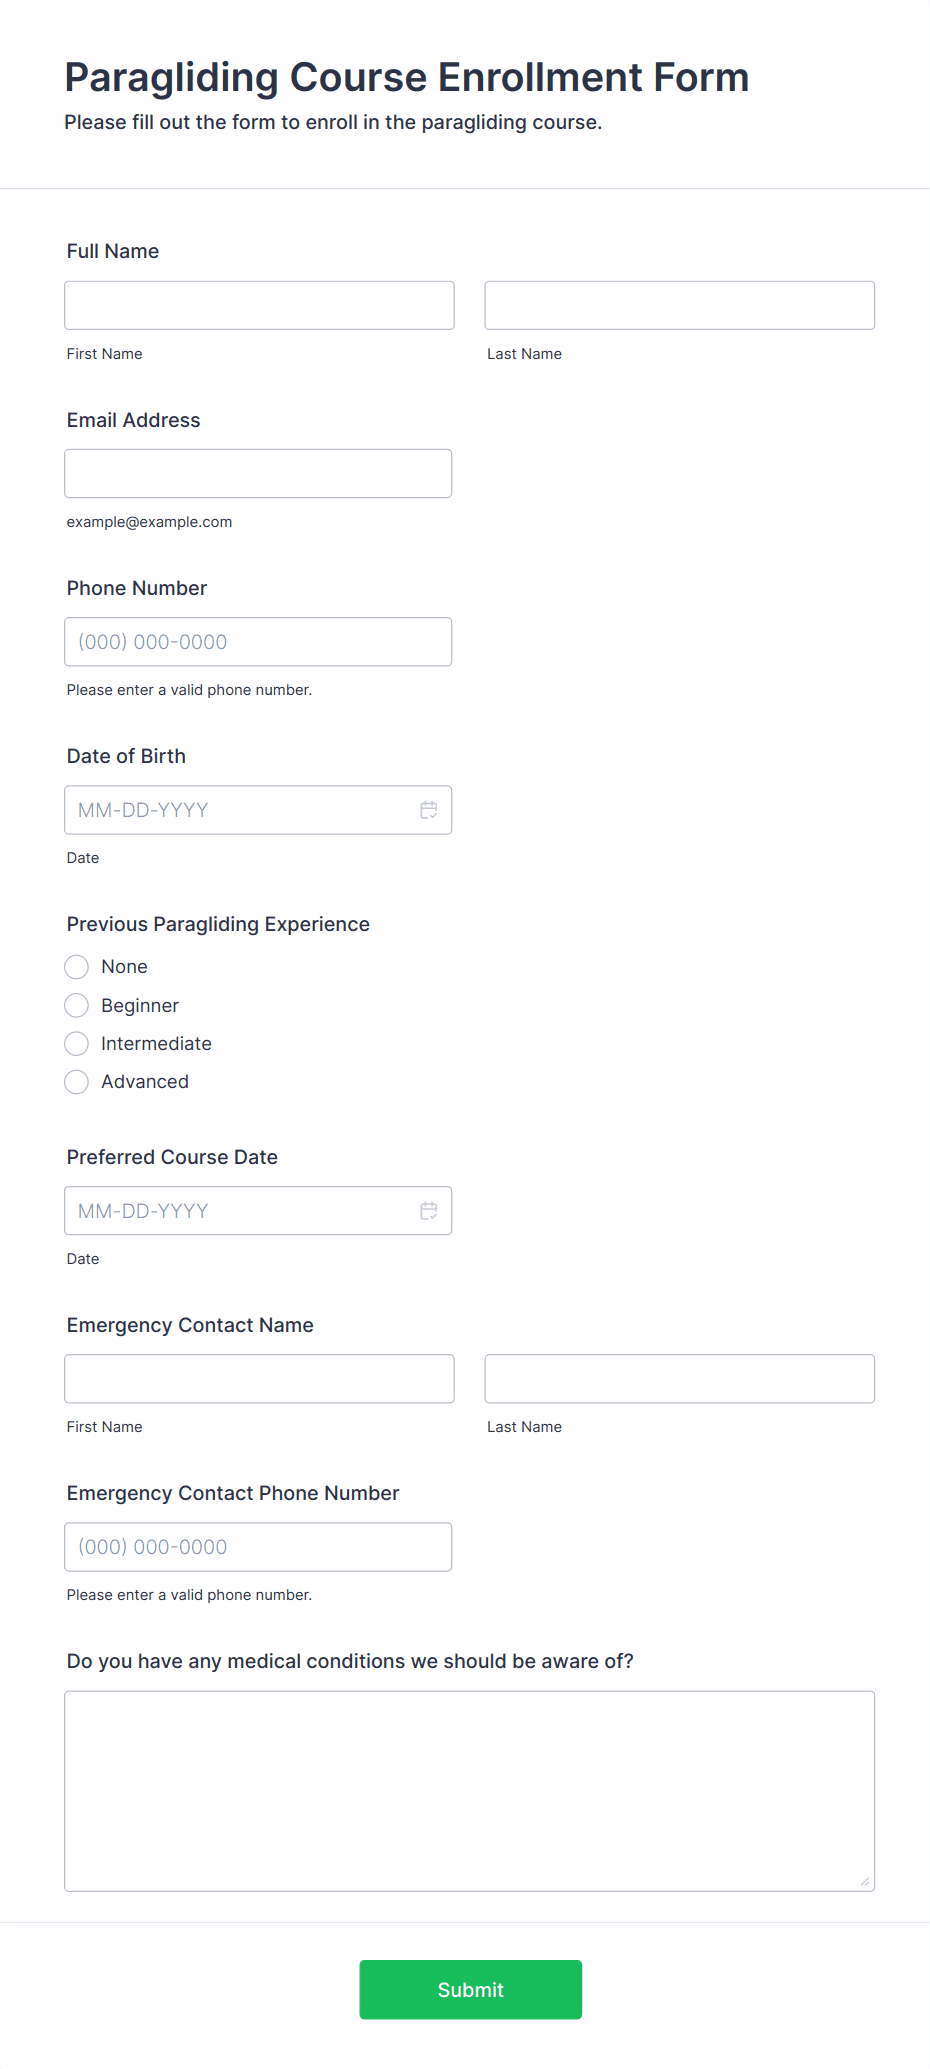Click the Phone Number input field
930x2069 pixels.
pos(258,642)
